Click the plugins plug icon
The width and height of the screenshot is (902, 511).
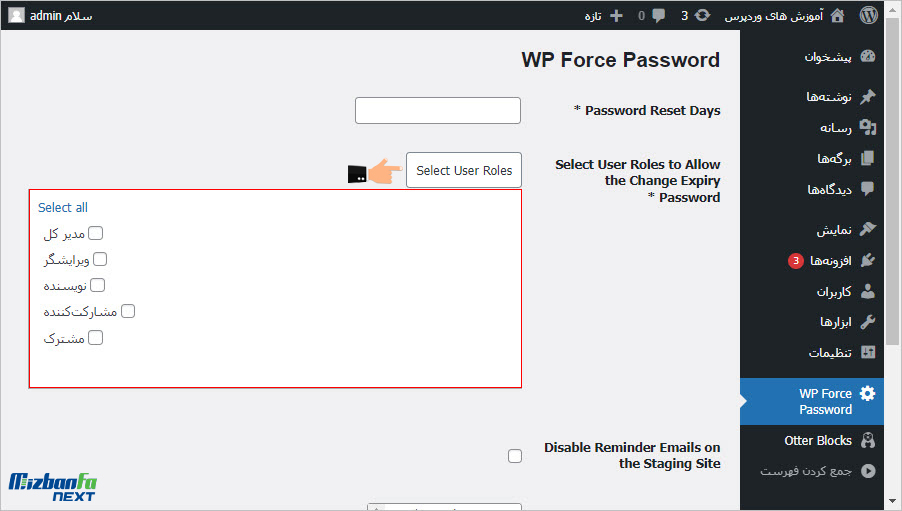pyautogui.click(x=867, y=261)
